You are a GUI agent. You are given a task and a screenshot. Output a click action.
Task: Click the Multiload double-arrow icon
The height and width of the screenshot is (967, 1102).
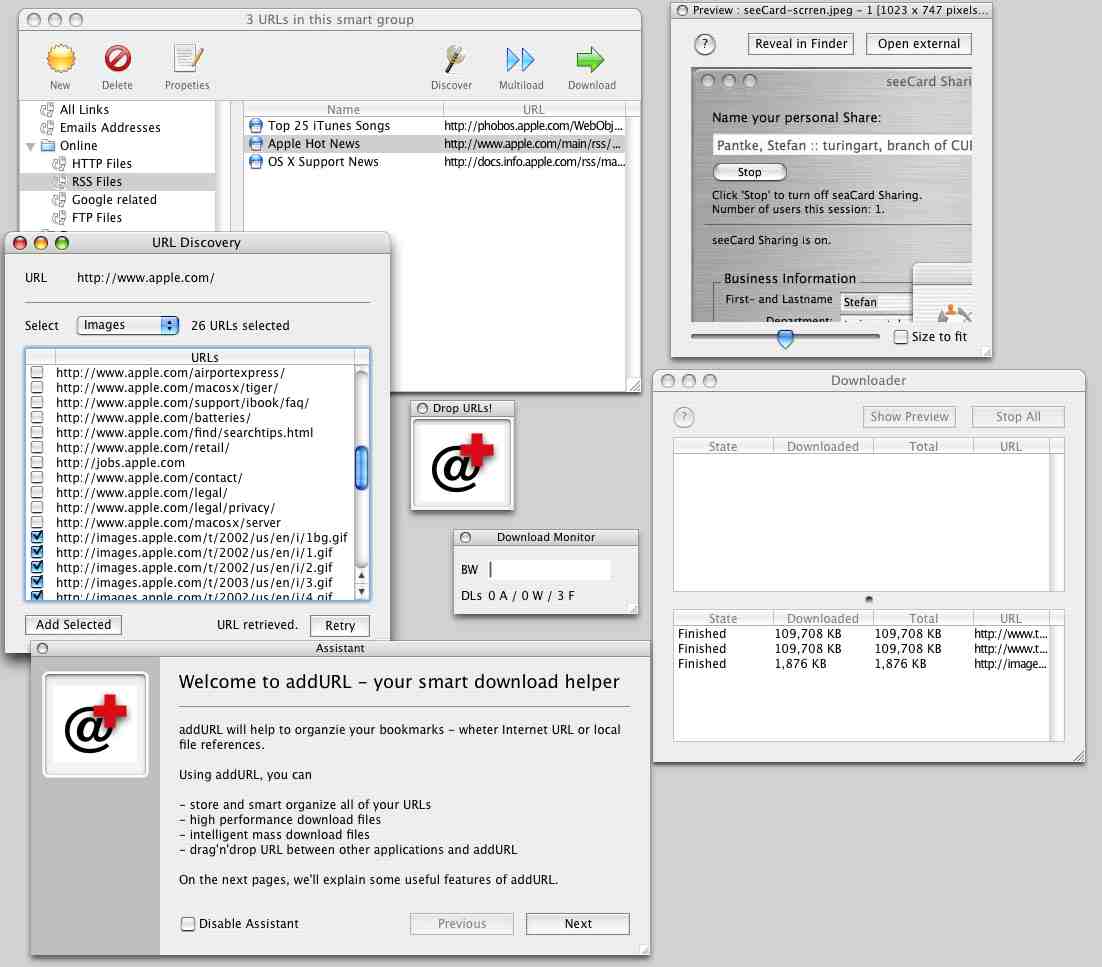coord(520,60)
